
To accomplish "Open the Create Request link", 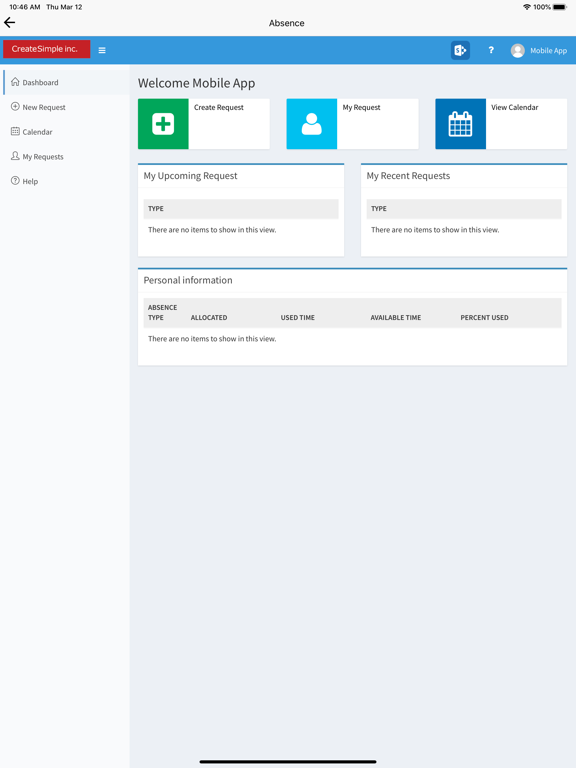I will click(218, 107).
